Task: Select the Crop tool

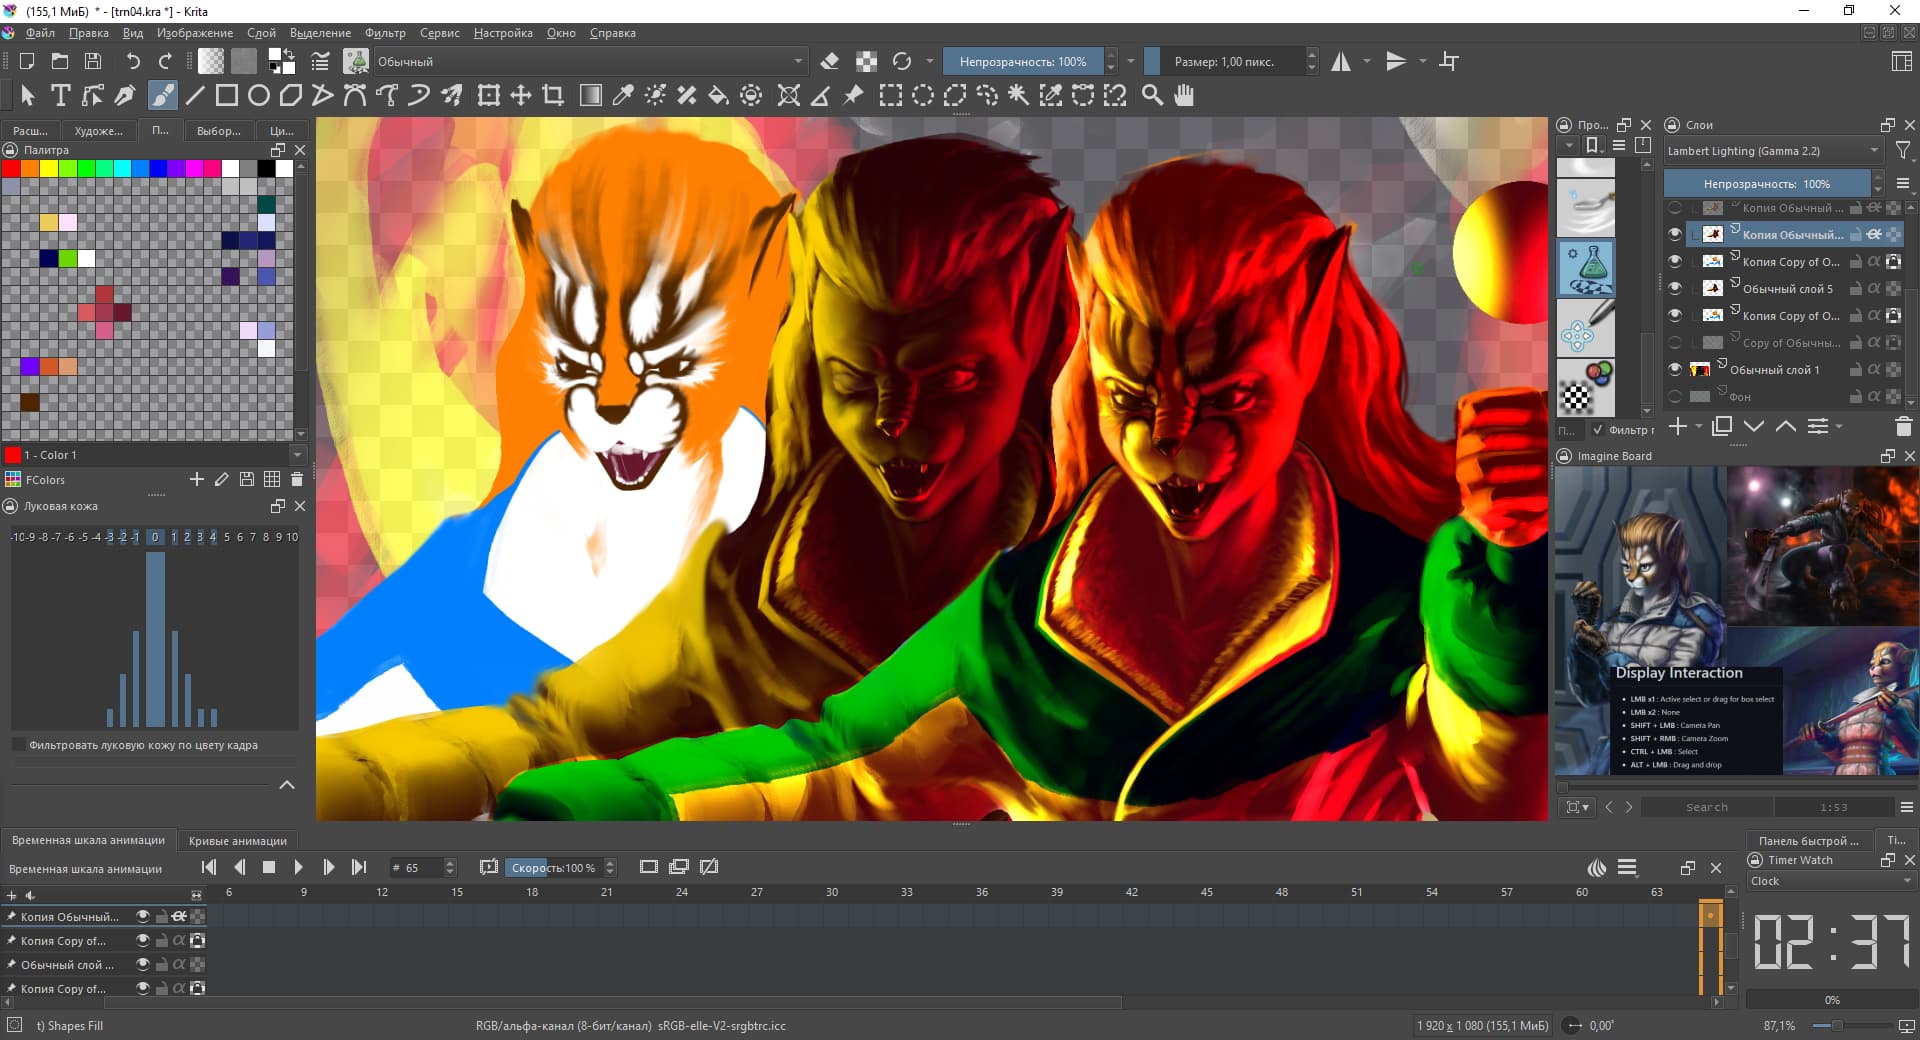Action: point(553,96)
